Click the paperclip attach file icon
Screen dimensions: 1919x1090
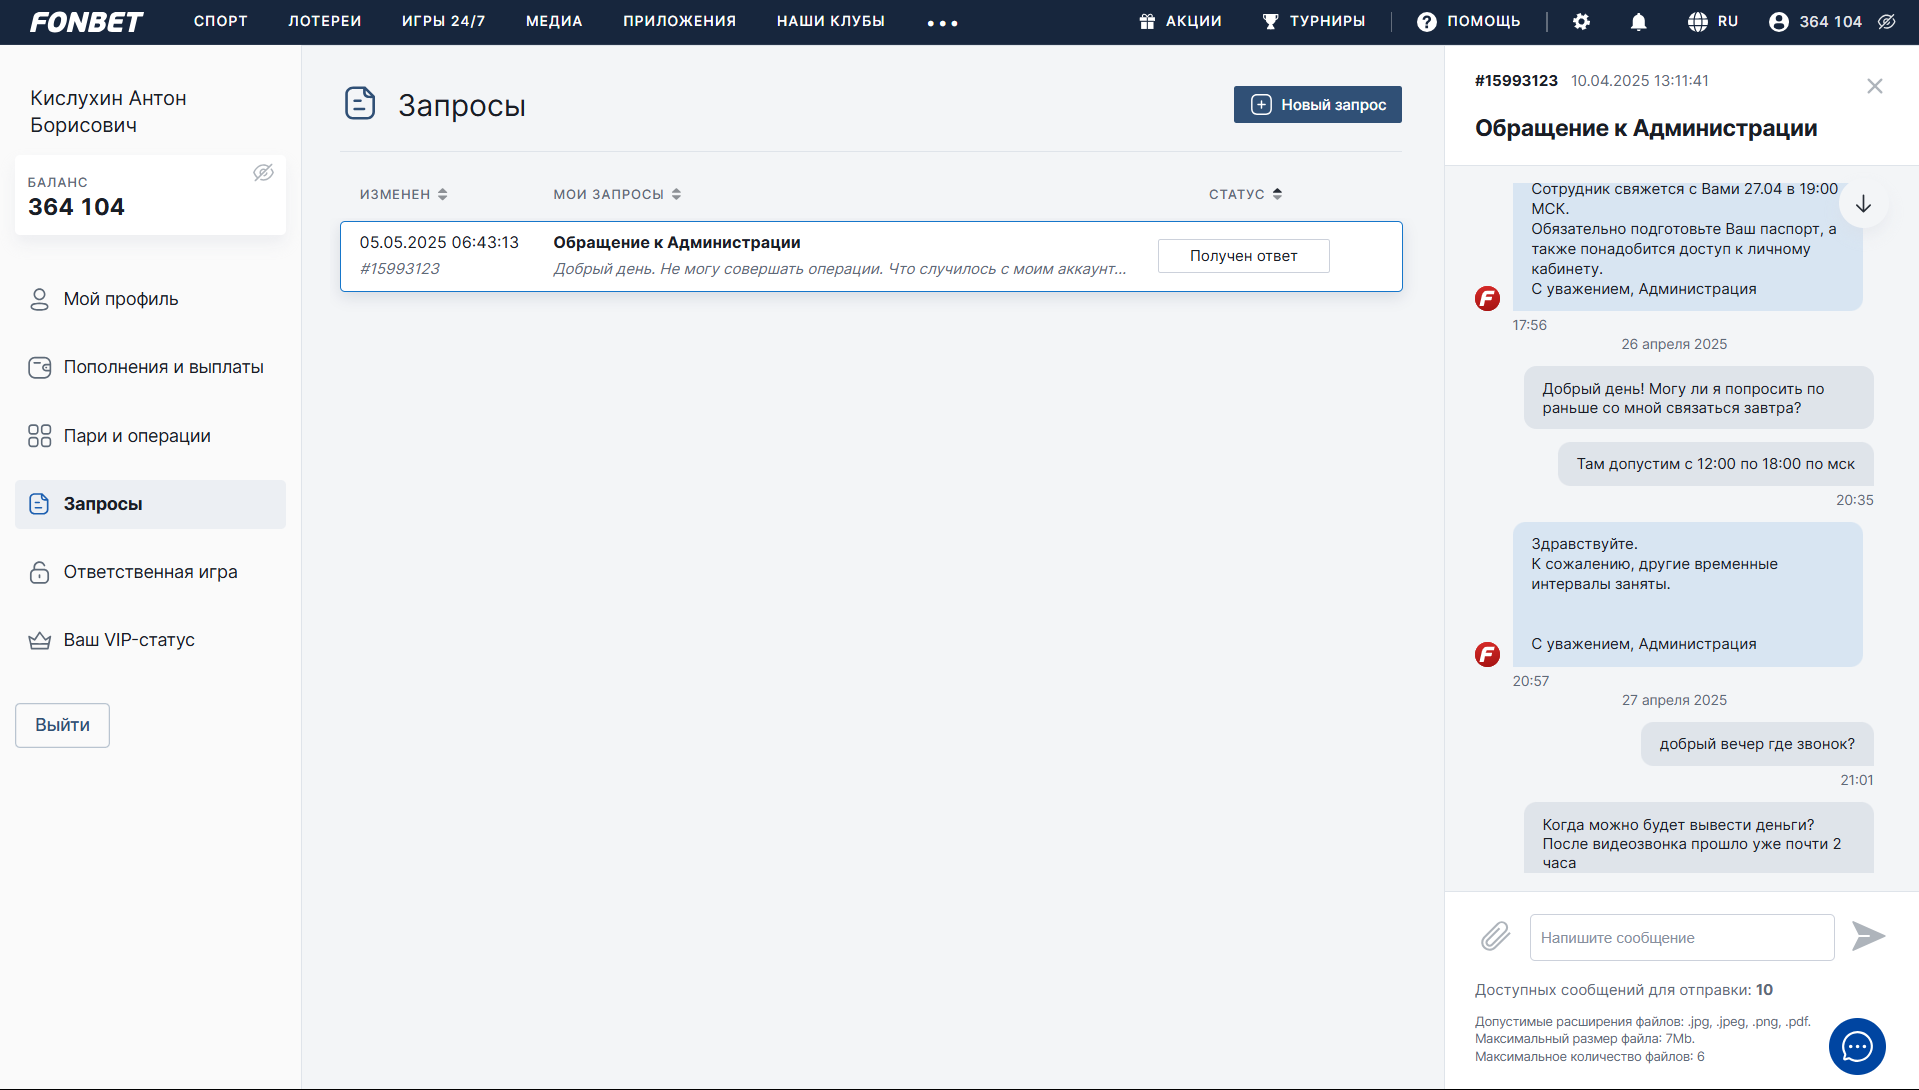coord(1495,937)
